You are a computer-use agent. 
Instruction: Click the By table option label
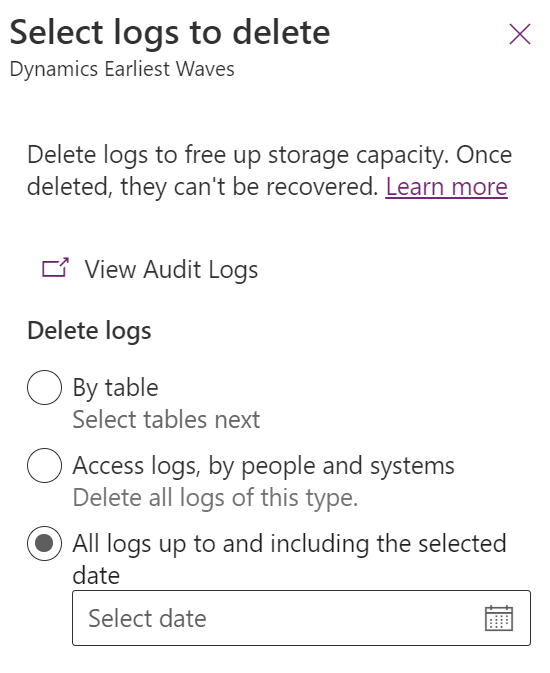coord(115,388)
